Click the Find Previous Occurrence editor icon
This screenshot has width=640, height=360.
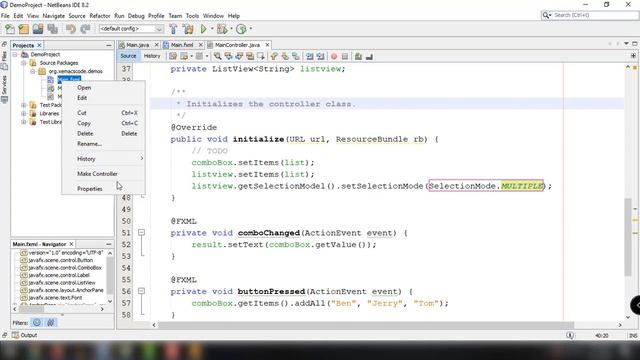point(228,56)
